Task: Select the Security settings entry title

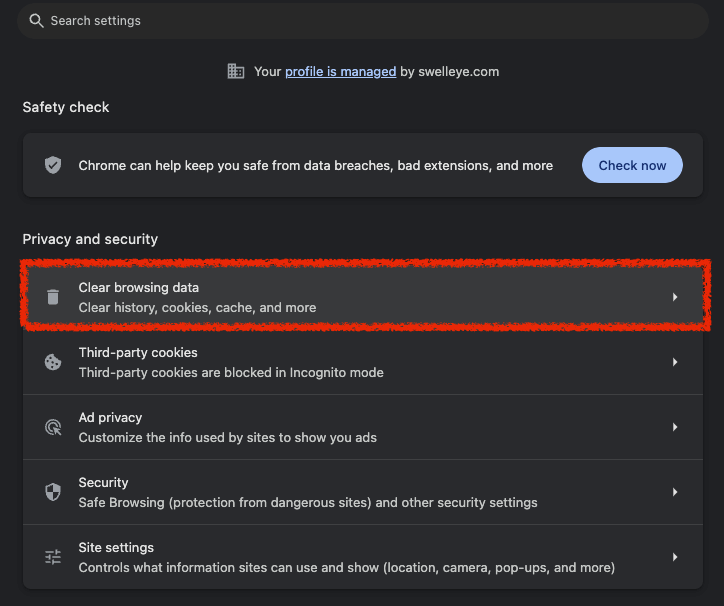Action: [104, 482]
